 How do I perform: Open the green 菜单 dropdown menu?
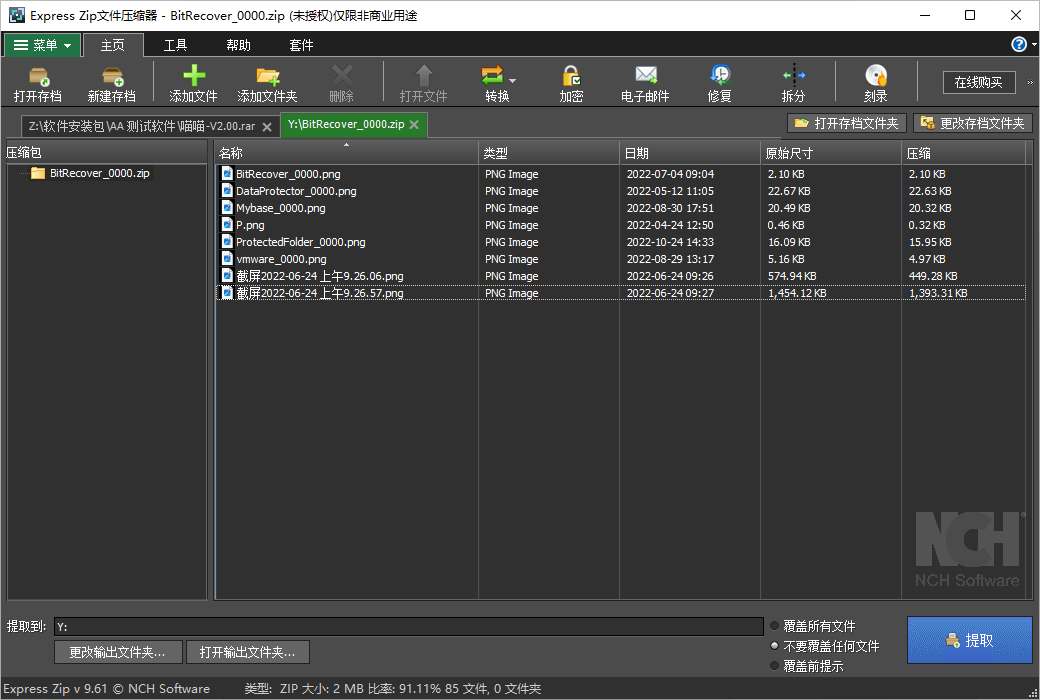coord(42,45)
